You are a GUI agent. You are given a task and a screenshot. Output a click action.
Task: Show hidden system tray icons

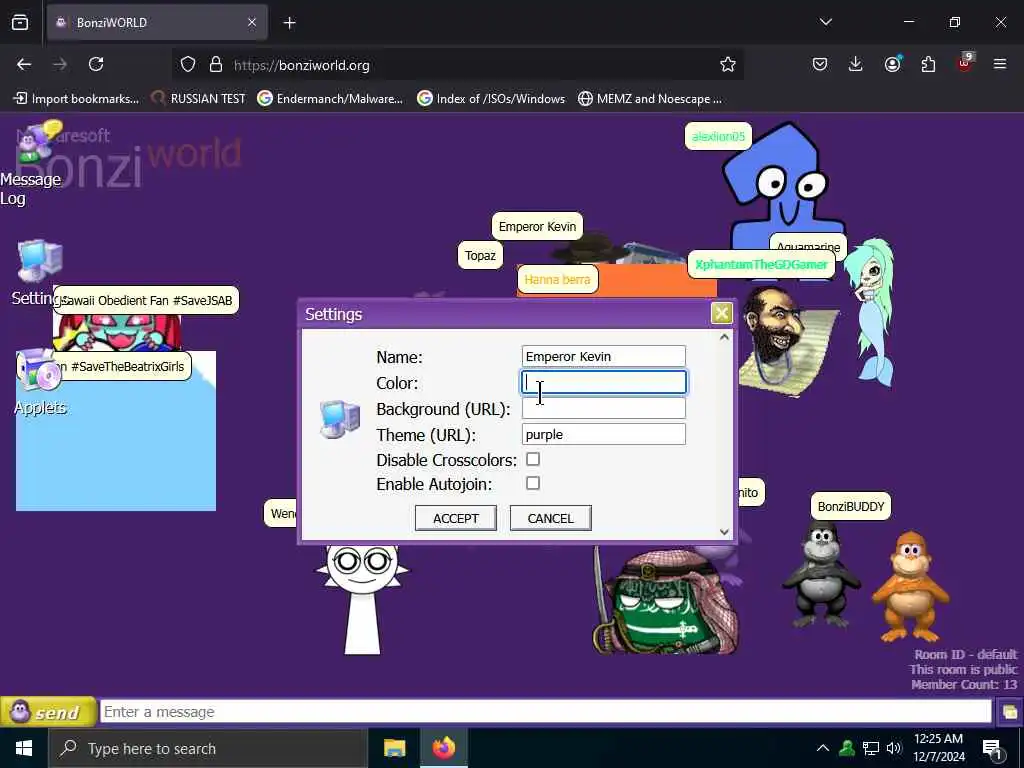(823, 748)
